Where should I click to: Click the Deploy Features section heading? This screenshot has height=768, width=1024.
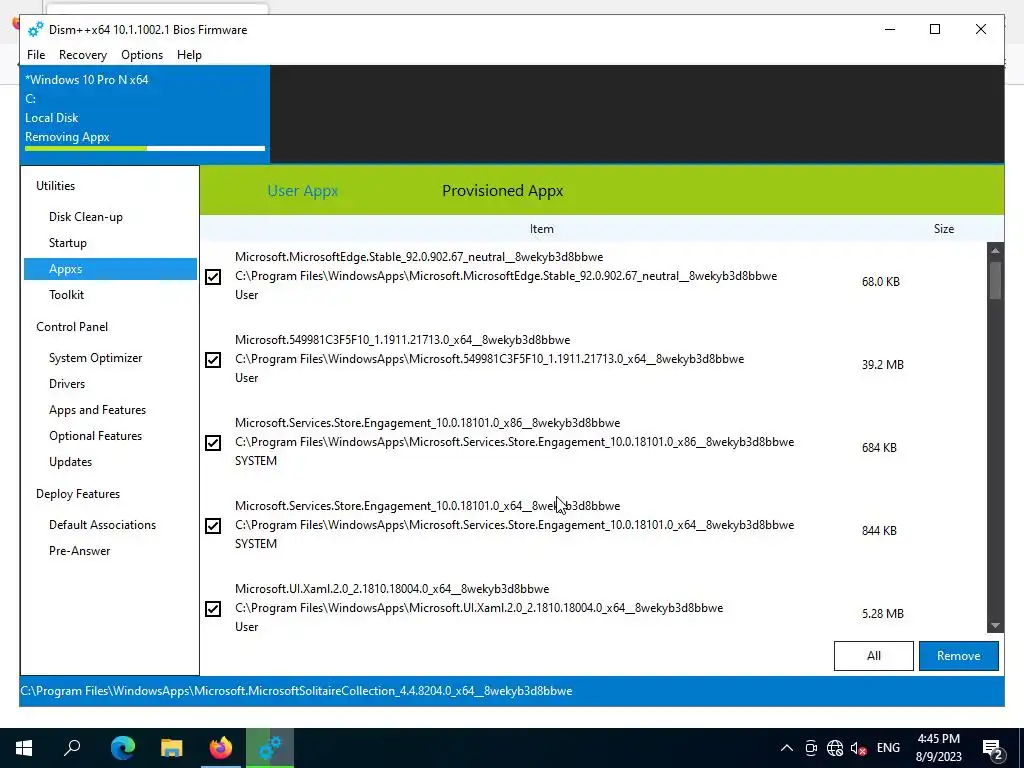tap(78, 494)
